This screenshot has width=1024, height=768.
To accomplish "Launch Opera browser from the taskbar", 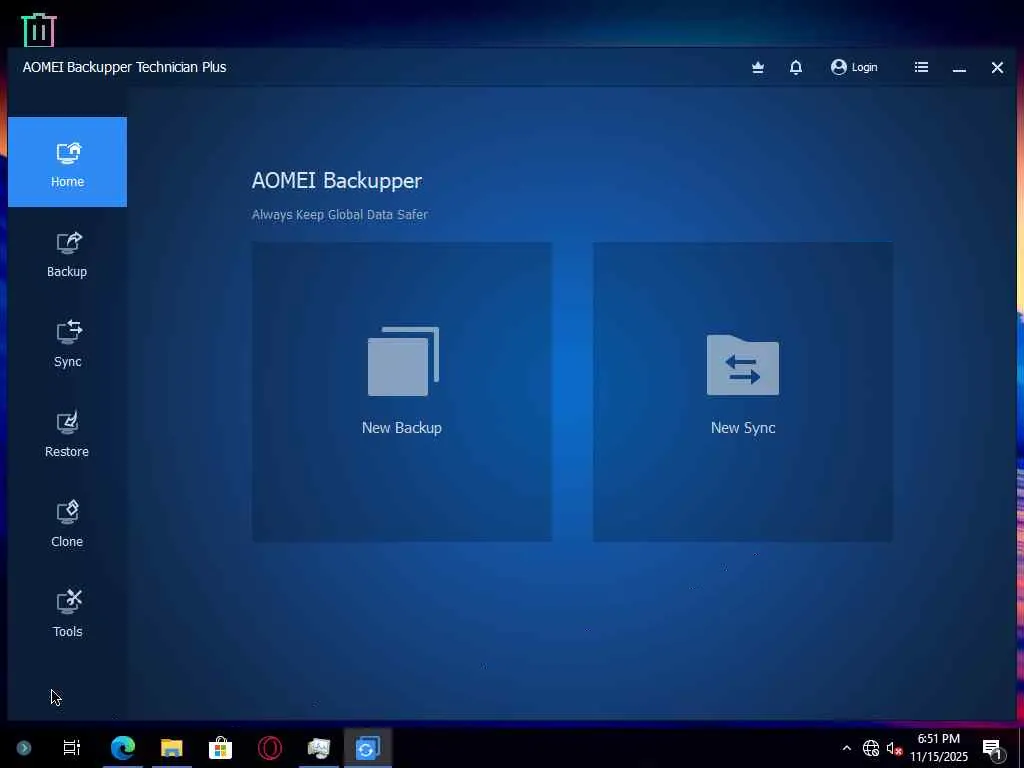I will 270,748.
